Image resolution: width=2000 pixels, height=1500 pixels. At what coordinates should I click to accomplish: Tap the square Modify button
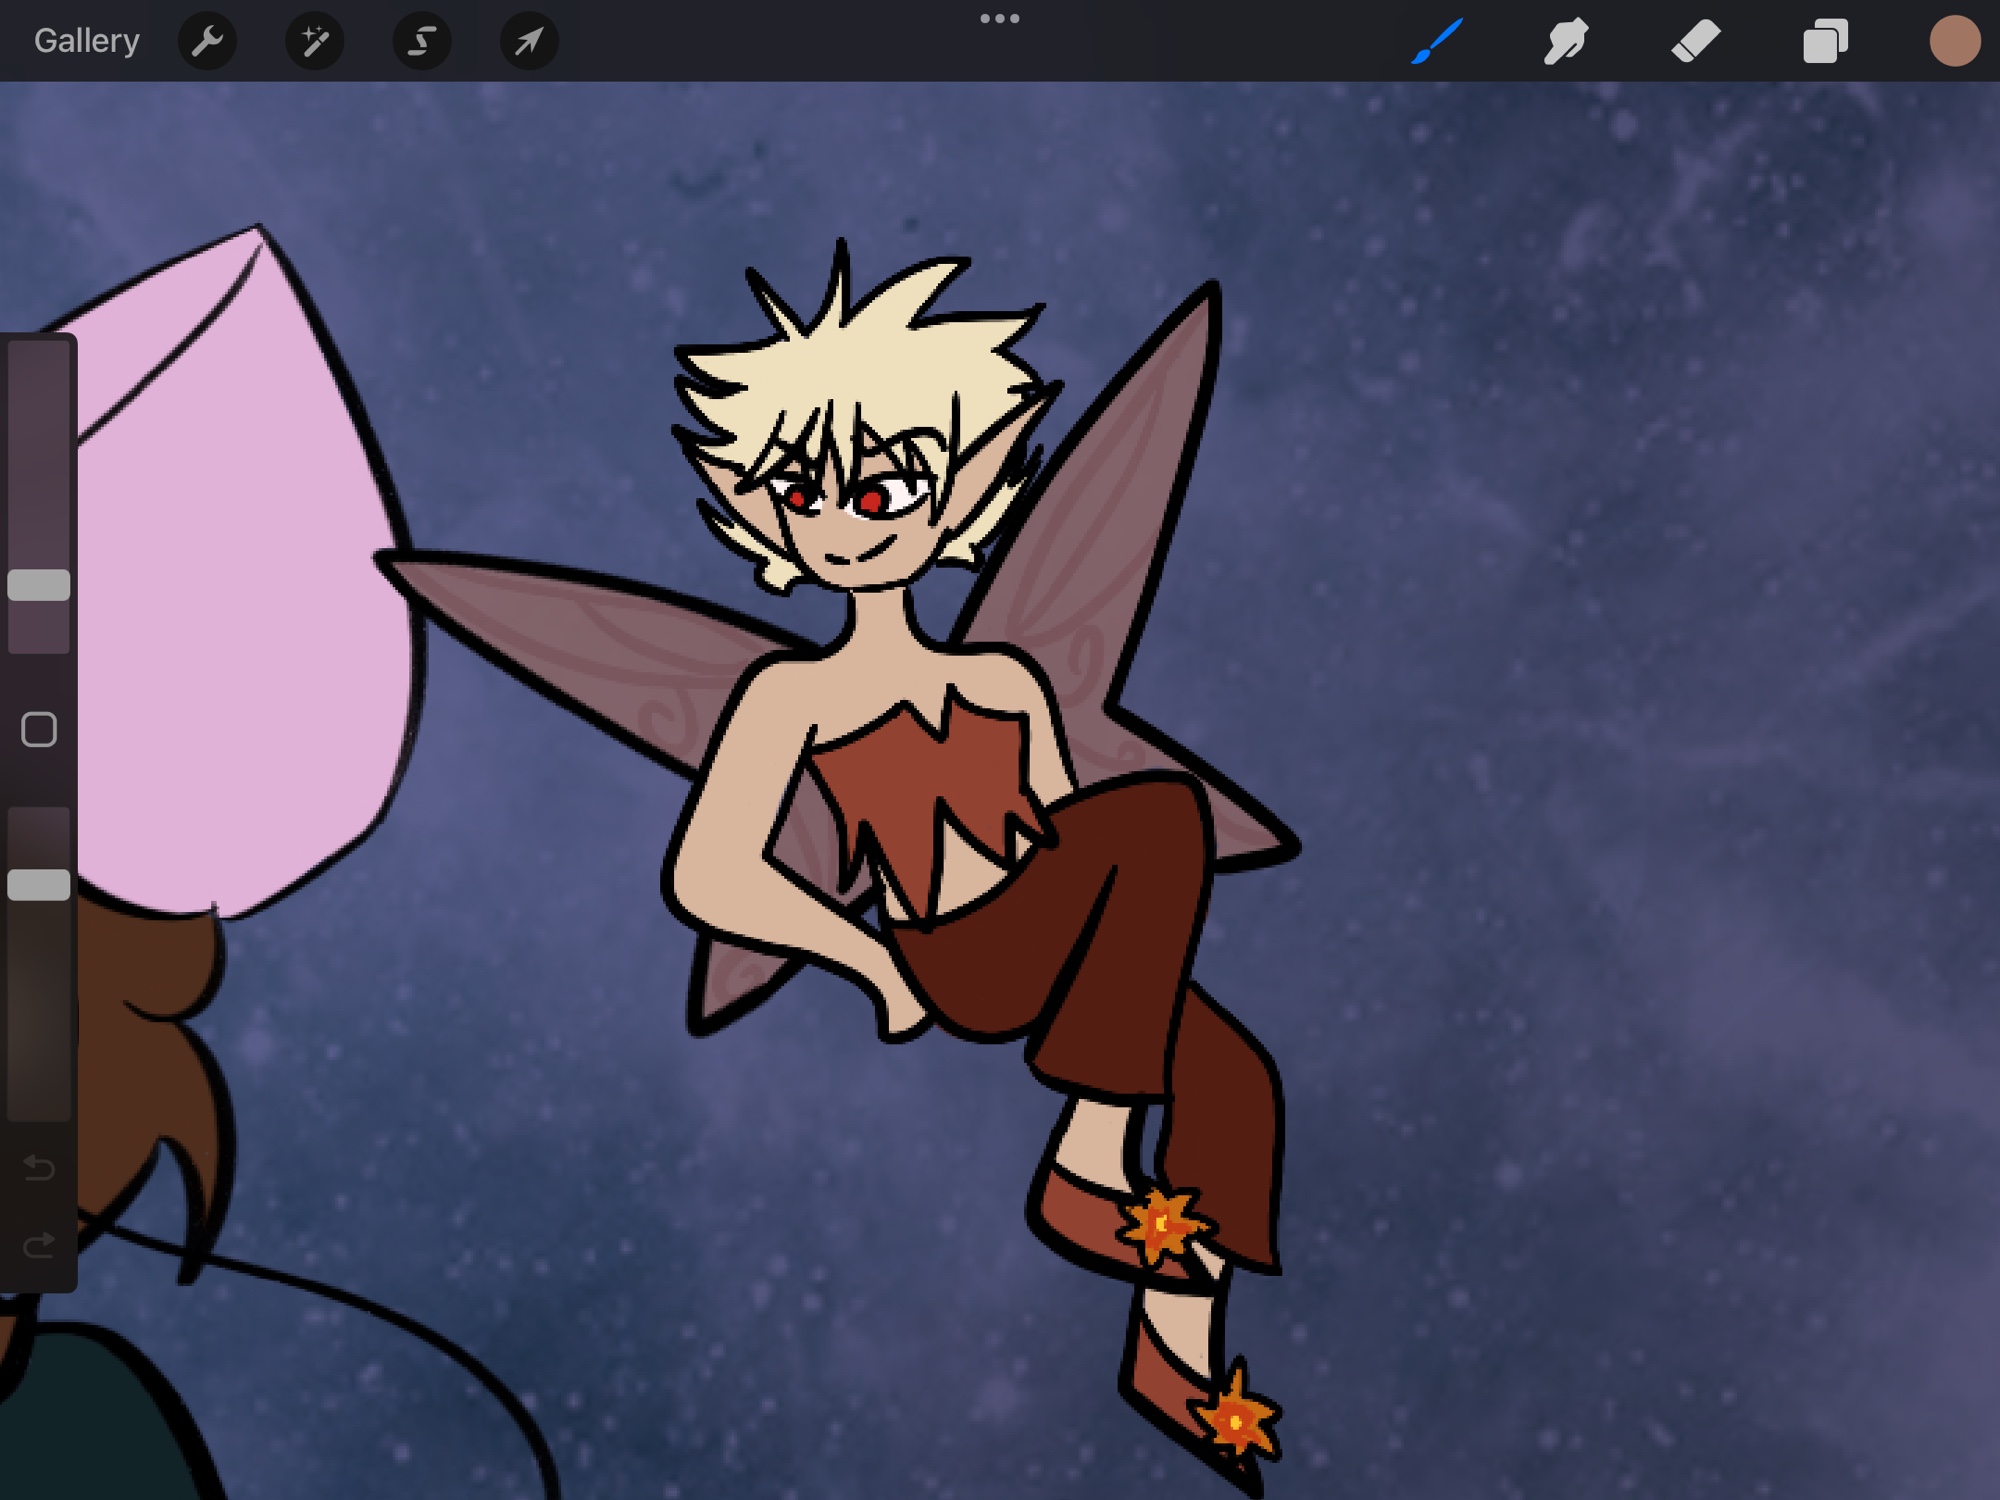point(39,730)
